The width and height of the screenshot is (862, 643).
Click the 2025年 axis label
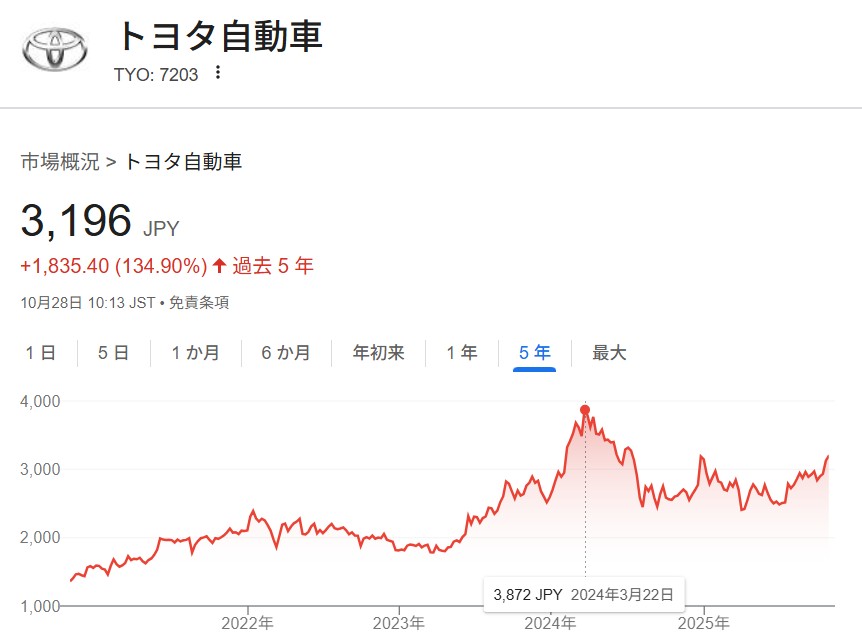[704, 623]
